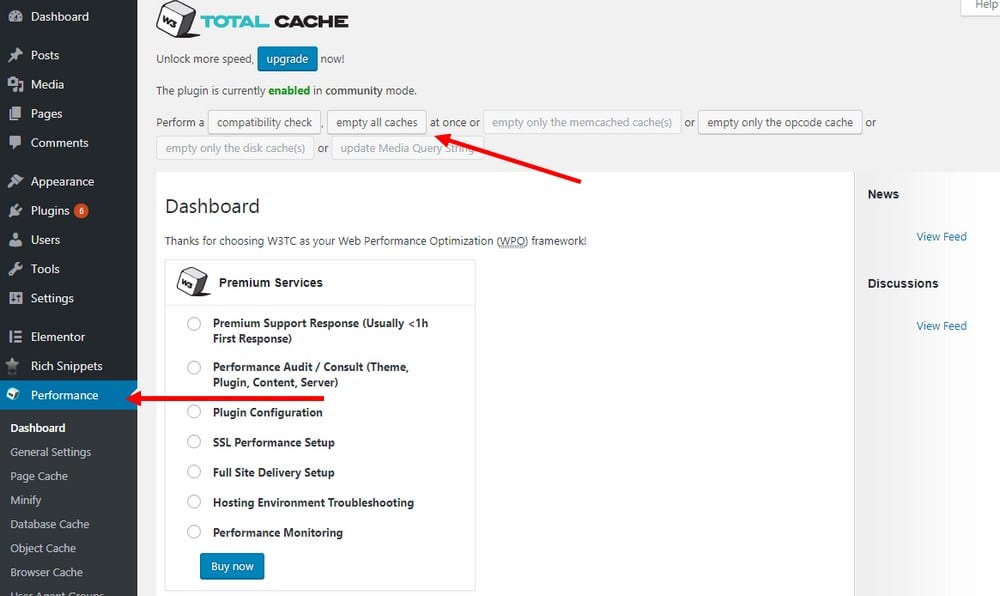Image resolution: width=1000 pixels, height=596 pixels.
Task: Select Plugin Configuration radio option
Action: click(x=194, y=412)
